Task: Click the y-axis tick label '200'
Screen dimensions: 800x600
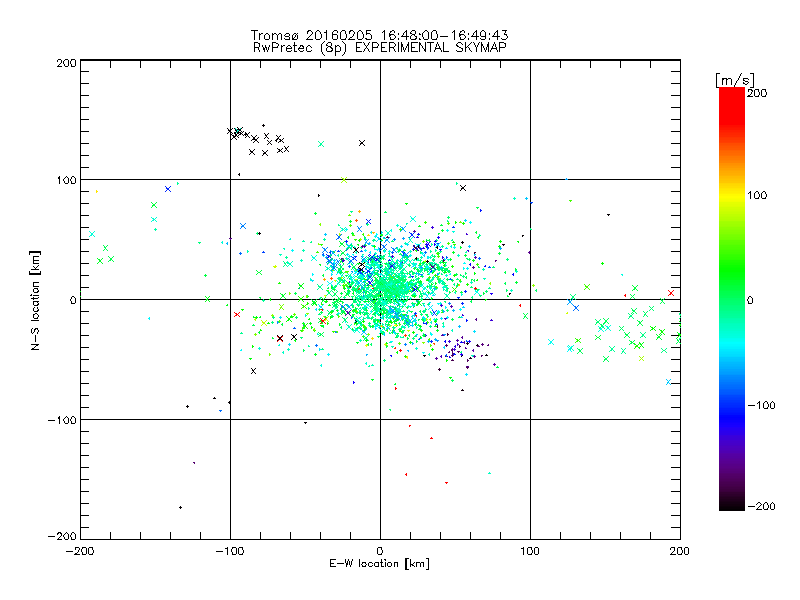Action: point(66,63)
